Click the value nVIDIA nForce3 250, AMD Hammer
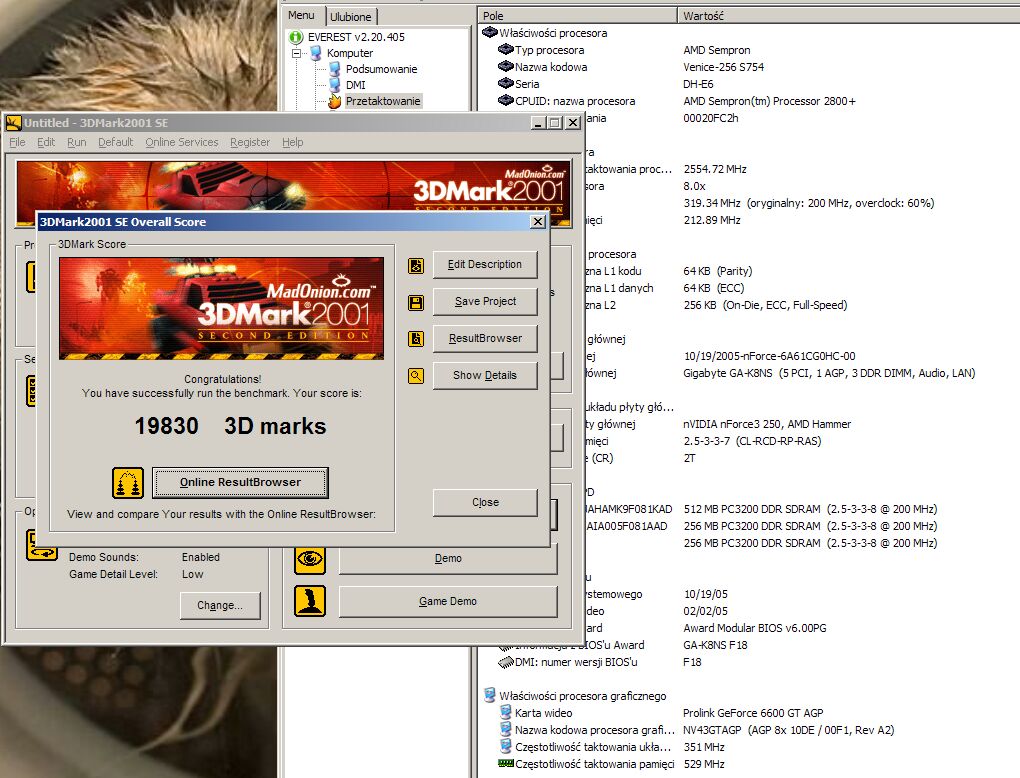The width and height of the screenshot is (1020, 778). (767, 424)
